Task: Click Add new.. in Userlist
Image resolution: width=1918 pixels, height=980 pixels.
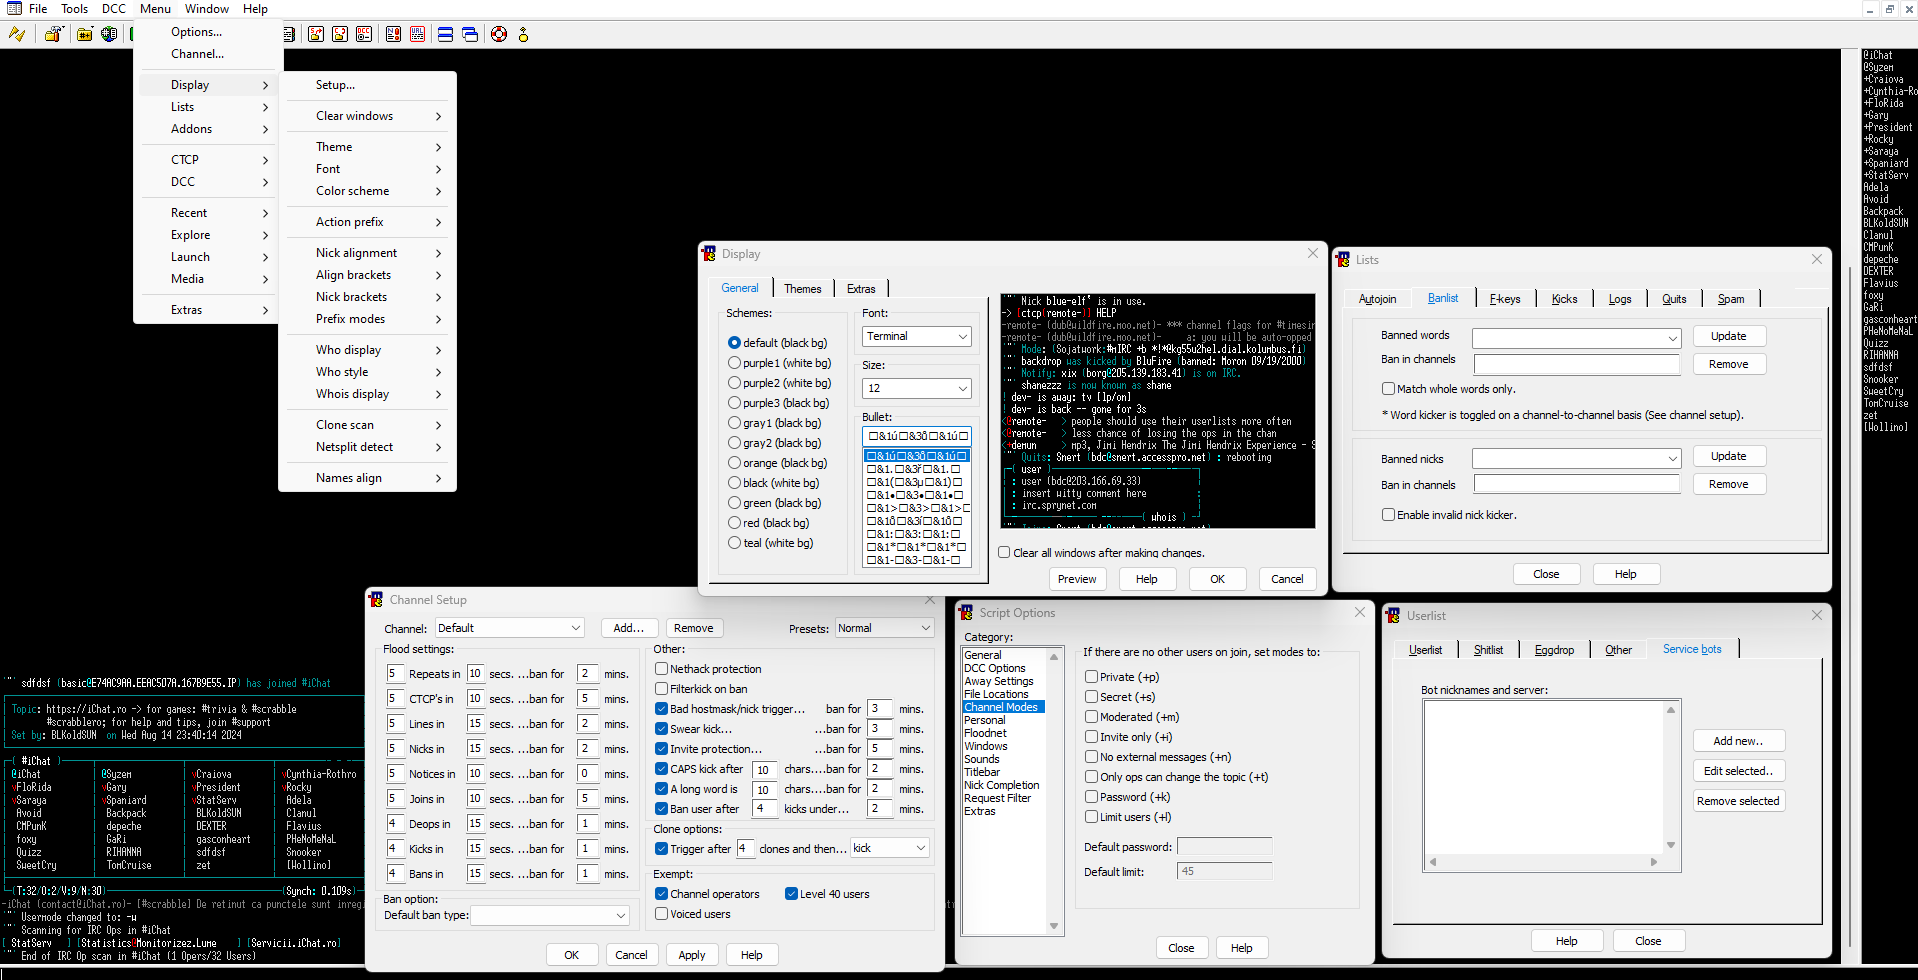Action: pyautogui.click(x=1739, y=741)
